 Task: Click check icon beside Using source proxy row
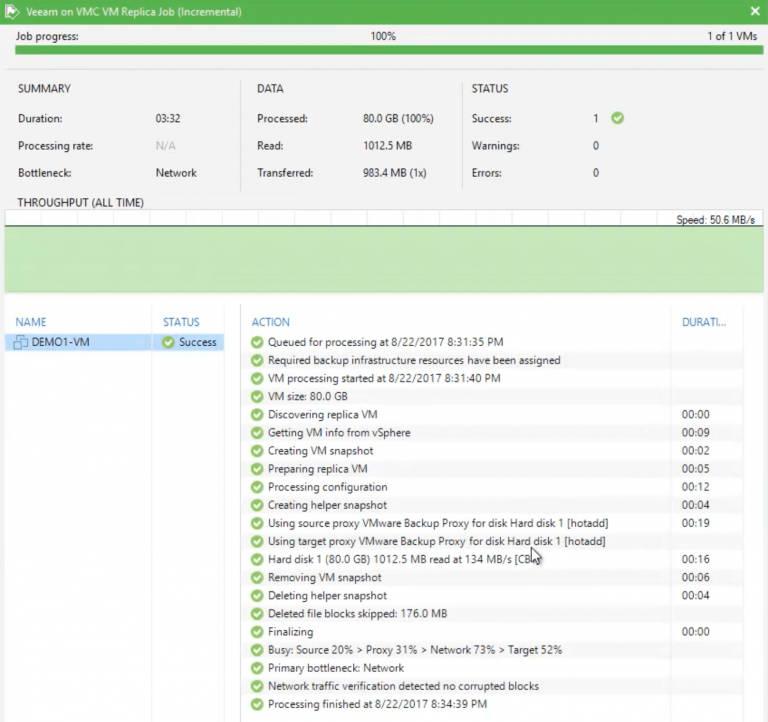coord(257,523)
